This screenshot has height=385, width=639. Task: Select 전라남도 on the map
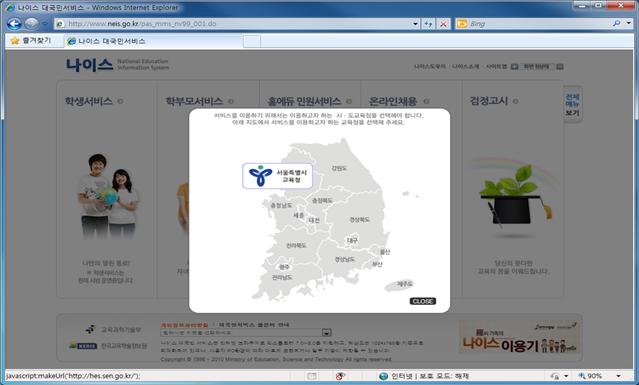pyautogui.click(x=282, y=277)
